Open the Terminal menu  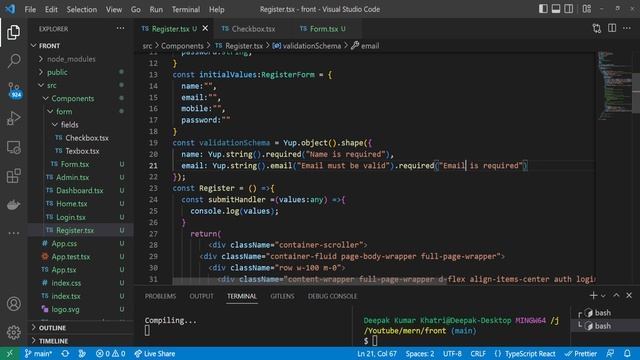point(186,9)
